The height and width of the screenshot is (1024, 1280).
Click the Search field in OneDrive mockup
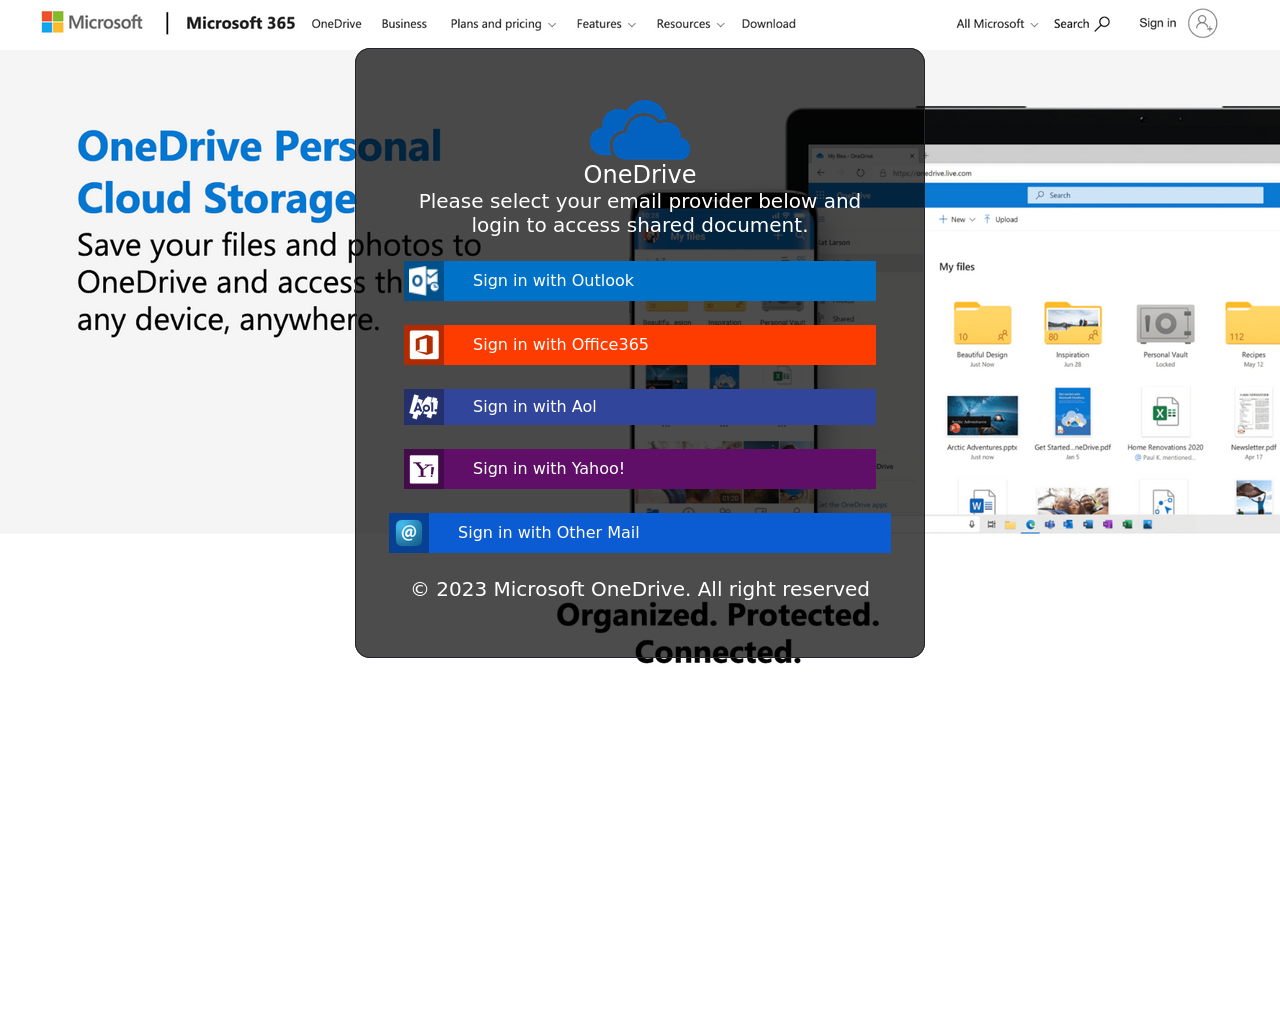point(1145,195)
